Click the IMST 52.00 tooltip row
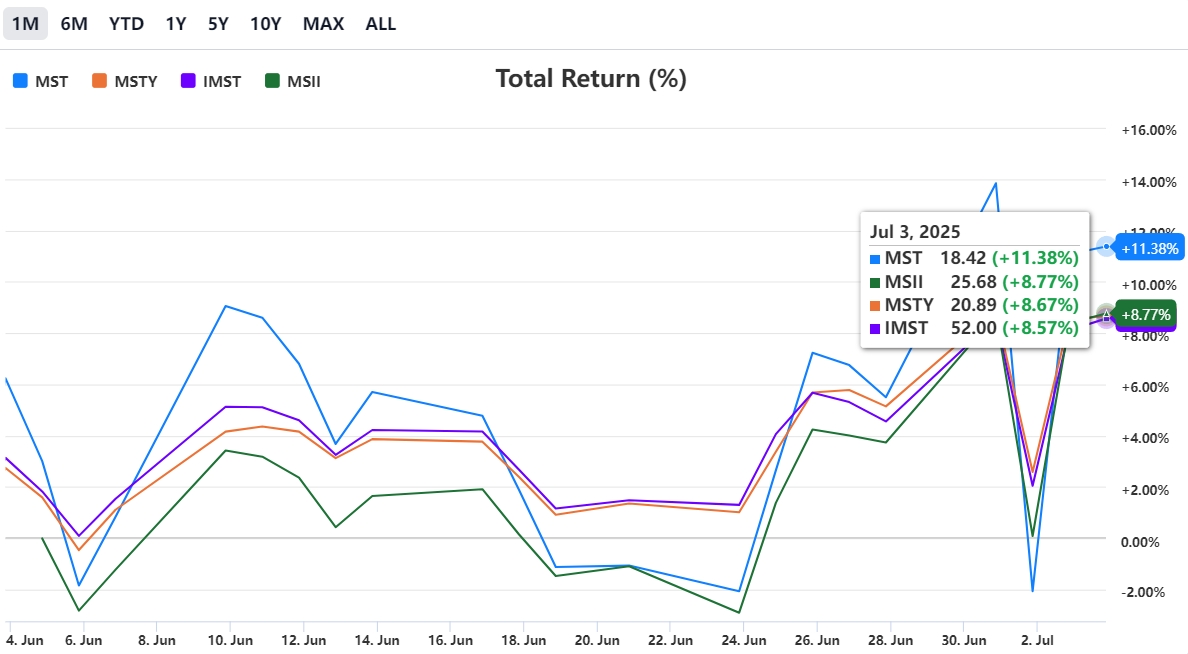The width and height of the screenshot is (1188, 654). (974, 328)
